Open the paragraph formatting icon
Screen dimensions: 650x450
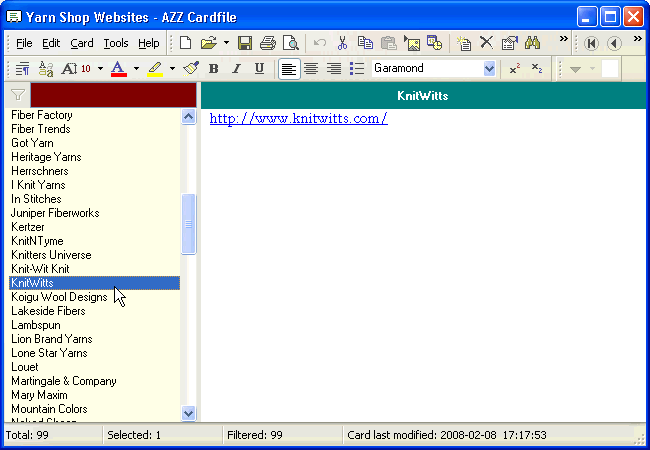pos(22,68)
